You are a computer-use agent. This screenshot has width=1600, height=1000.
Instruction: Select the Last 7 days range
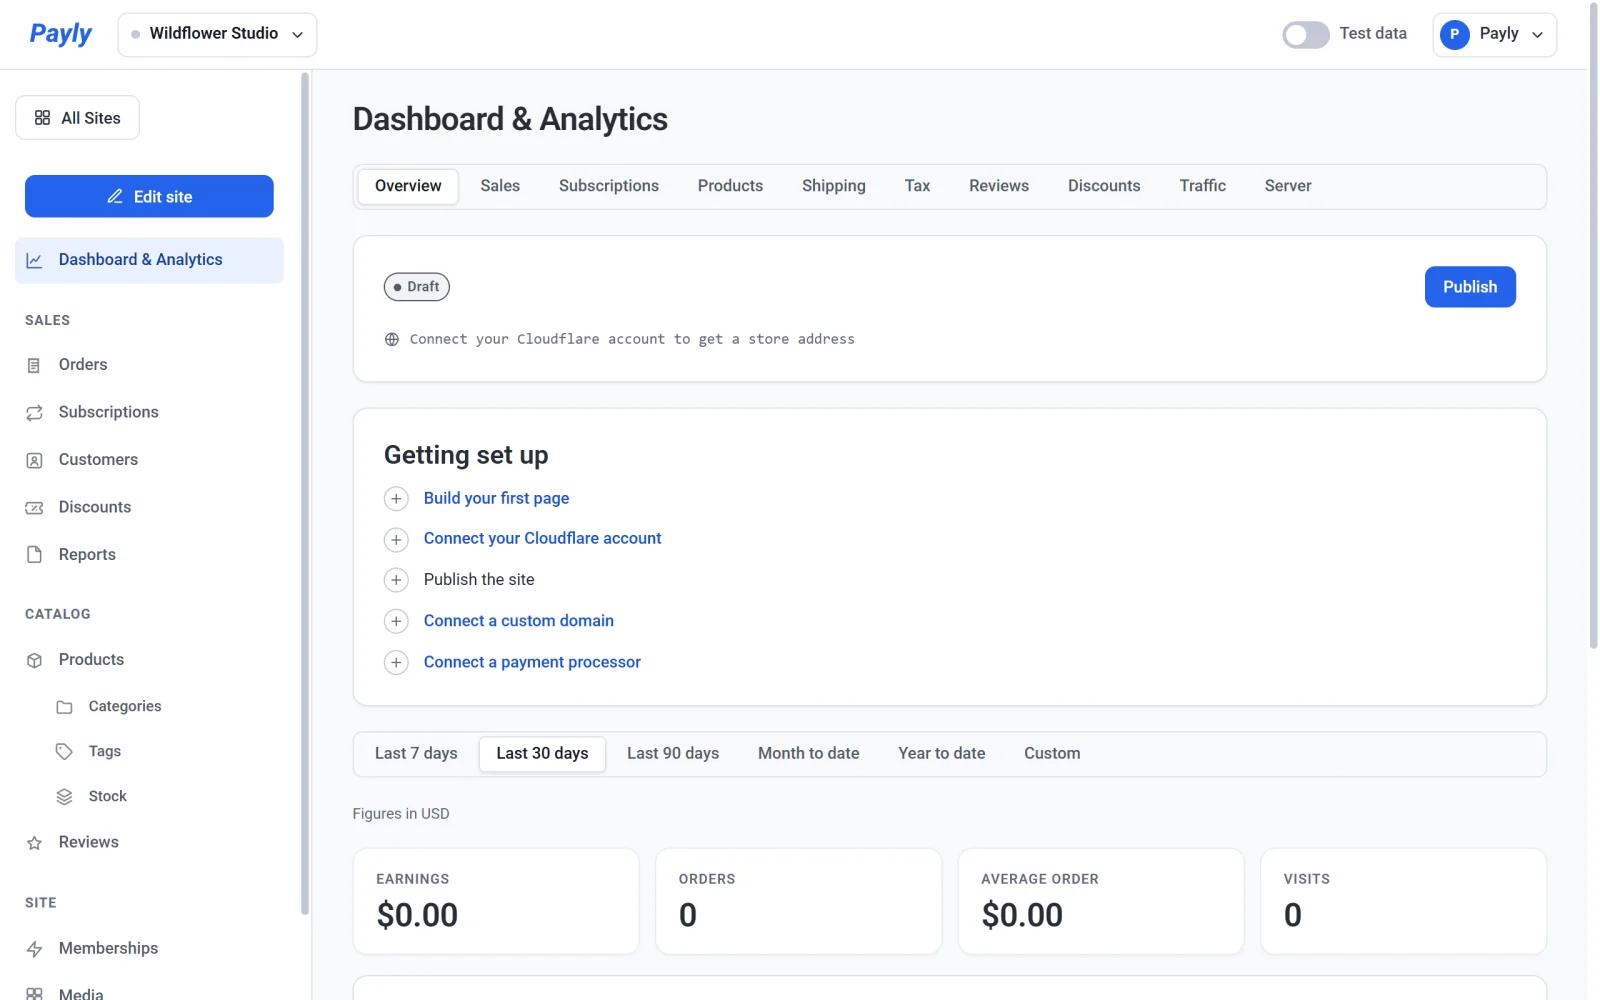[416, 753]
